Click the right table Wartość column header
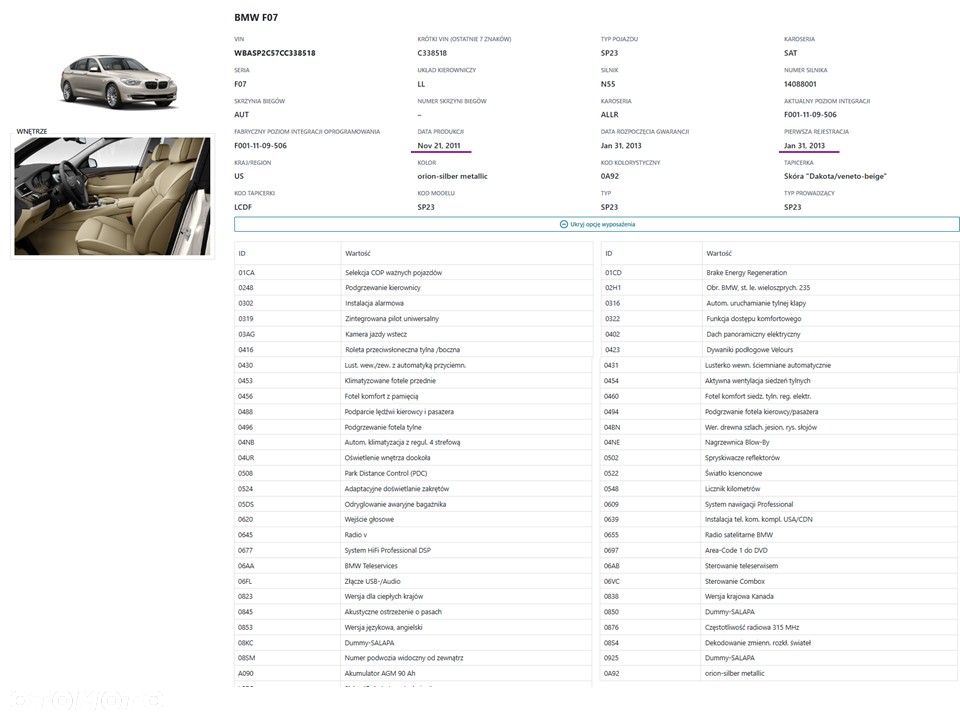This screenshot has width=960, height=720. click(x=830, y=253)
